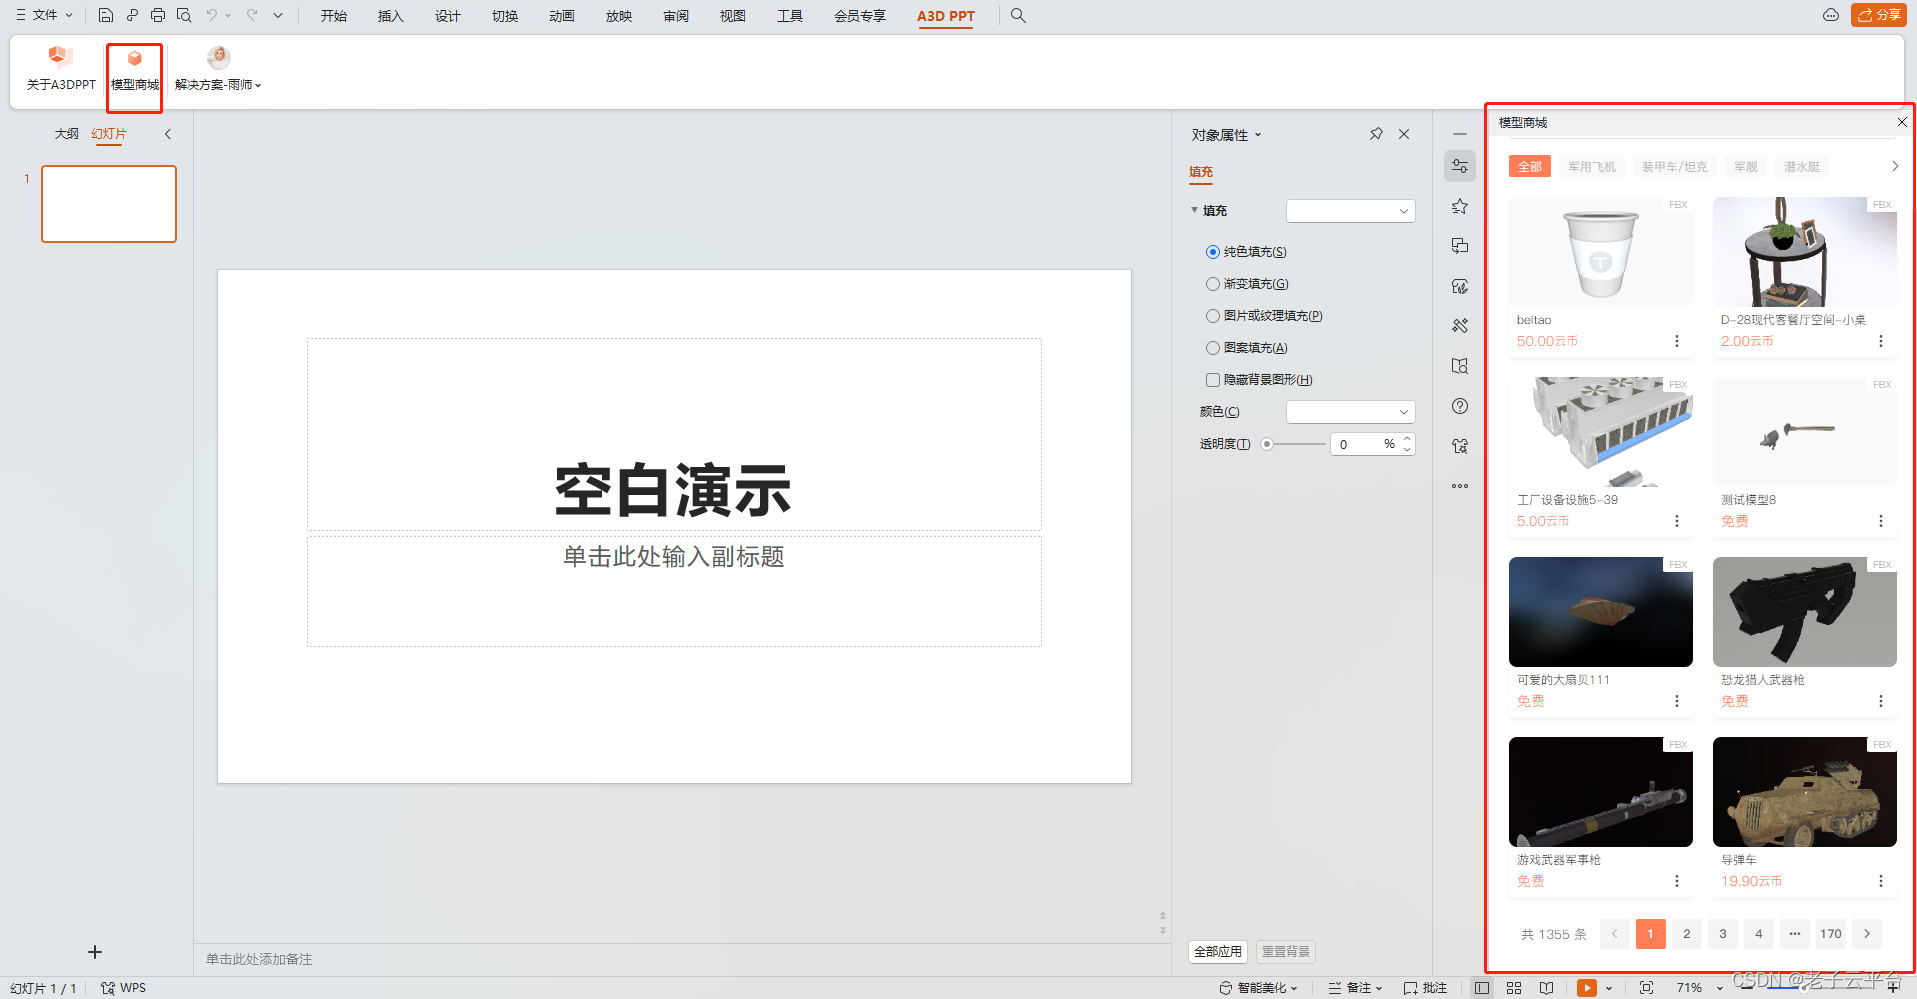Switch to the 大纲 outline tab
Image resolution: width=1917 pixels, height=999 pixels.
pyautogui.click(x=67, y=133)
